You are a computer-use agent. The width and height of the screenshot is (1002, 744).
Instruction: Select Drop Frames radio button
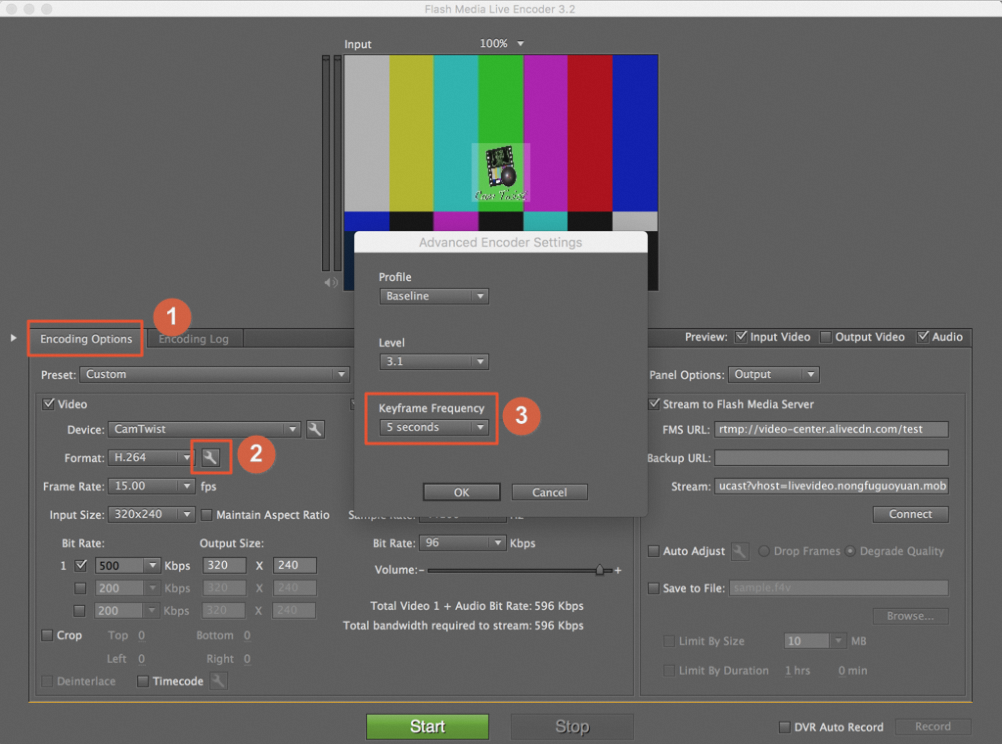pyautogui.click(x=764, y=551)
